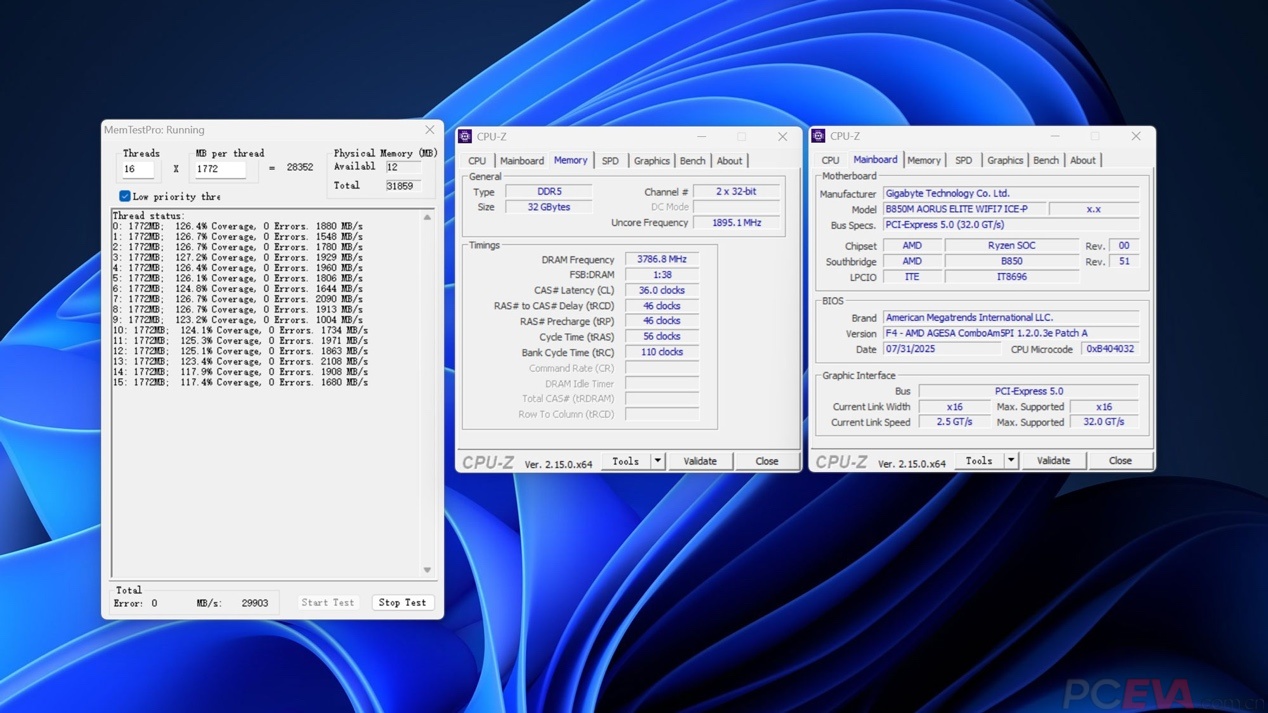The width and height of the screenshot is (1268, 713).
Task: Click the Close button in Motherboard info window
Action: (1119, 461)
